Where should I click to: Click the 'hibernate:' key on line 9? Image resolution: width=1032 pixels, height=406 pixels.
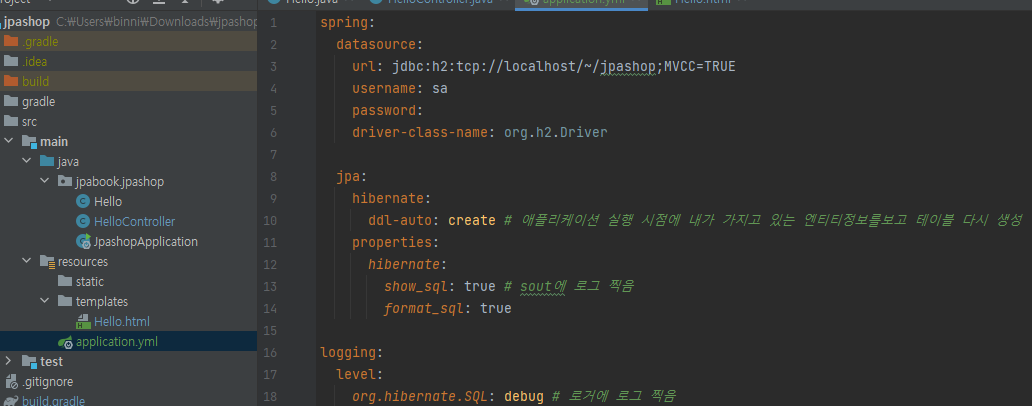[x=392, y=198]
